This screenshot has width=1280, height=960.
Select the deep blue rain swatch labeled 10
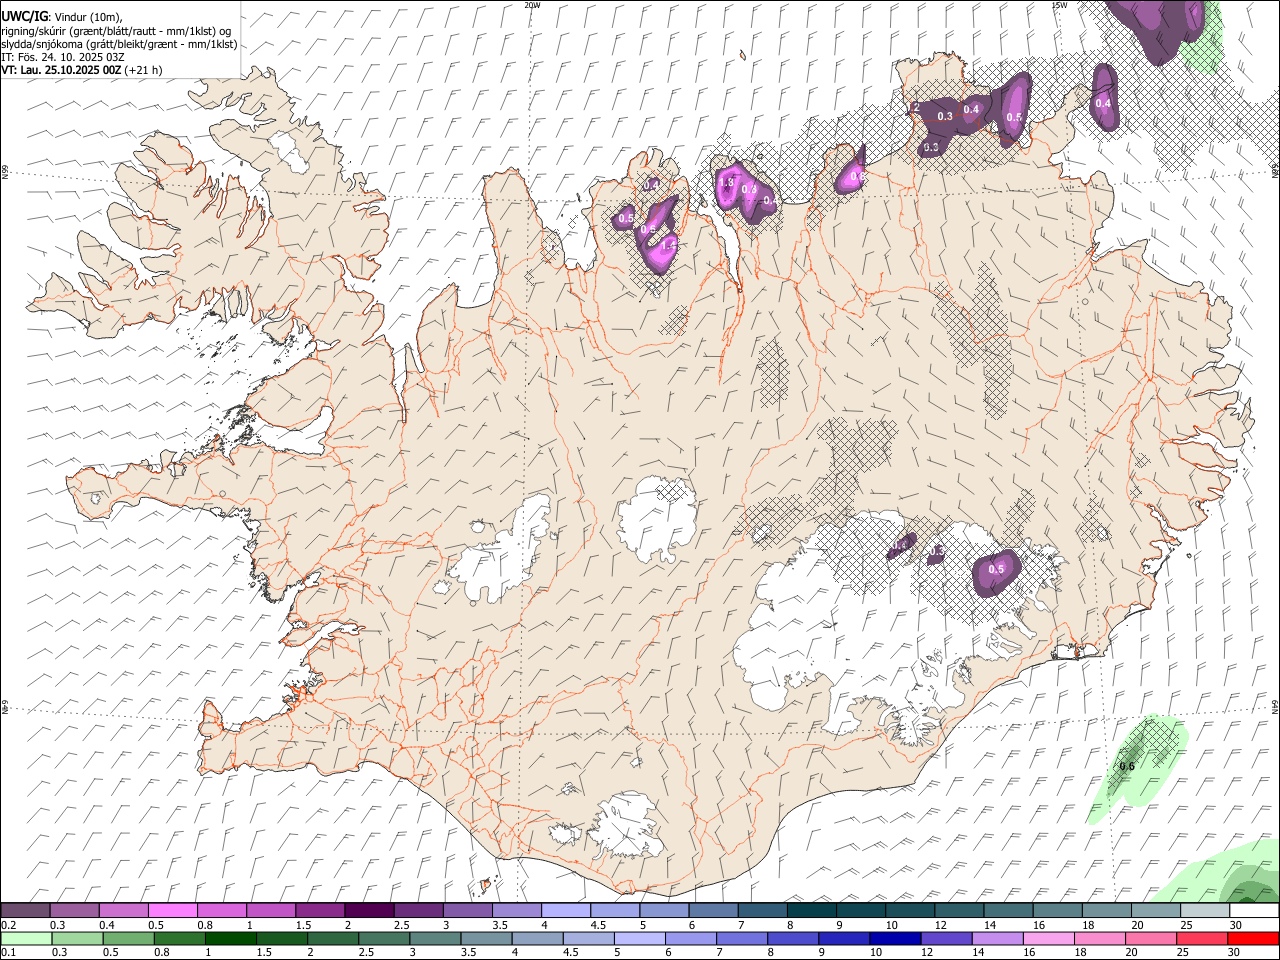point(895,938)
